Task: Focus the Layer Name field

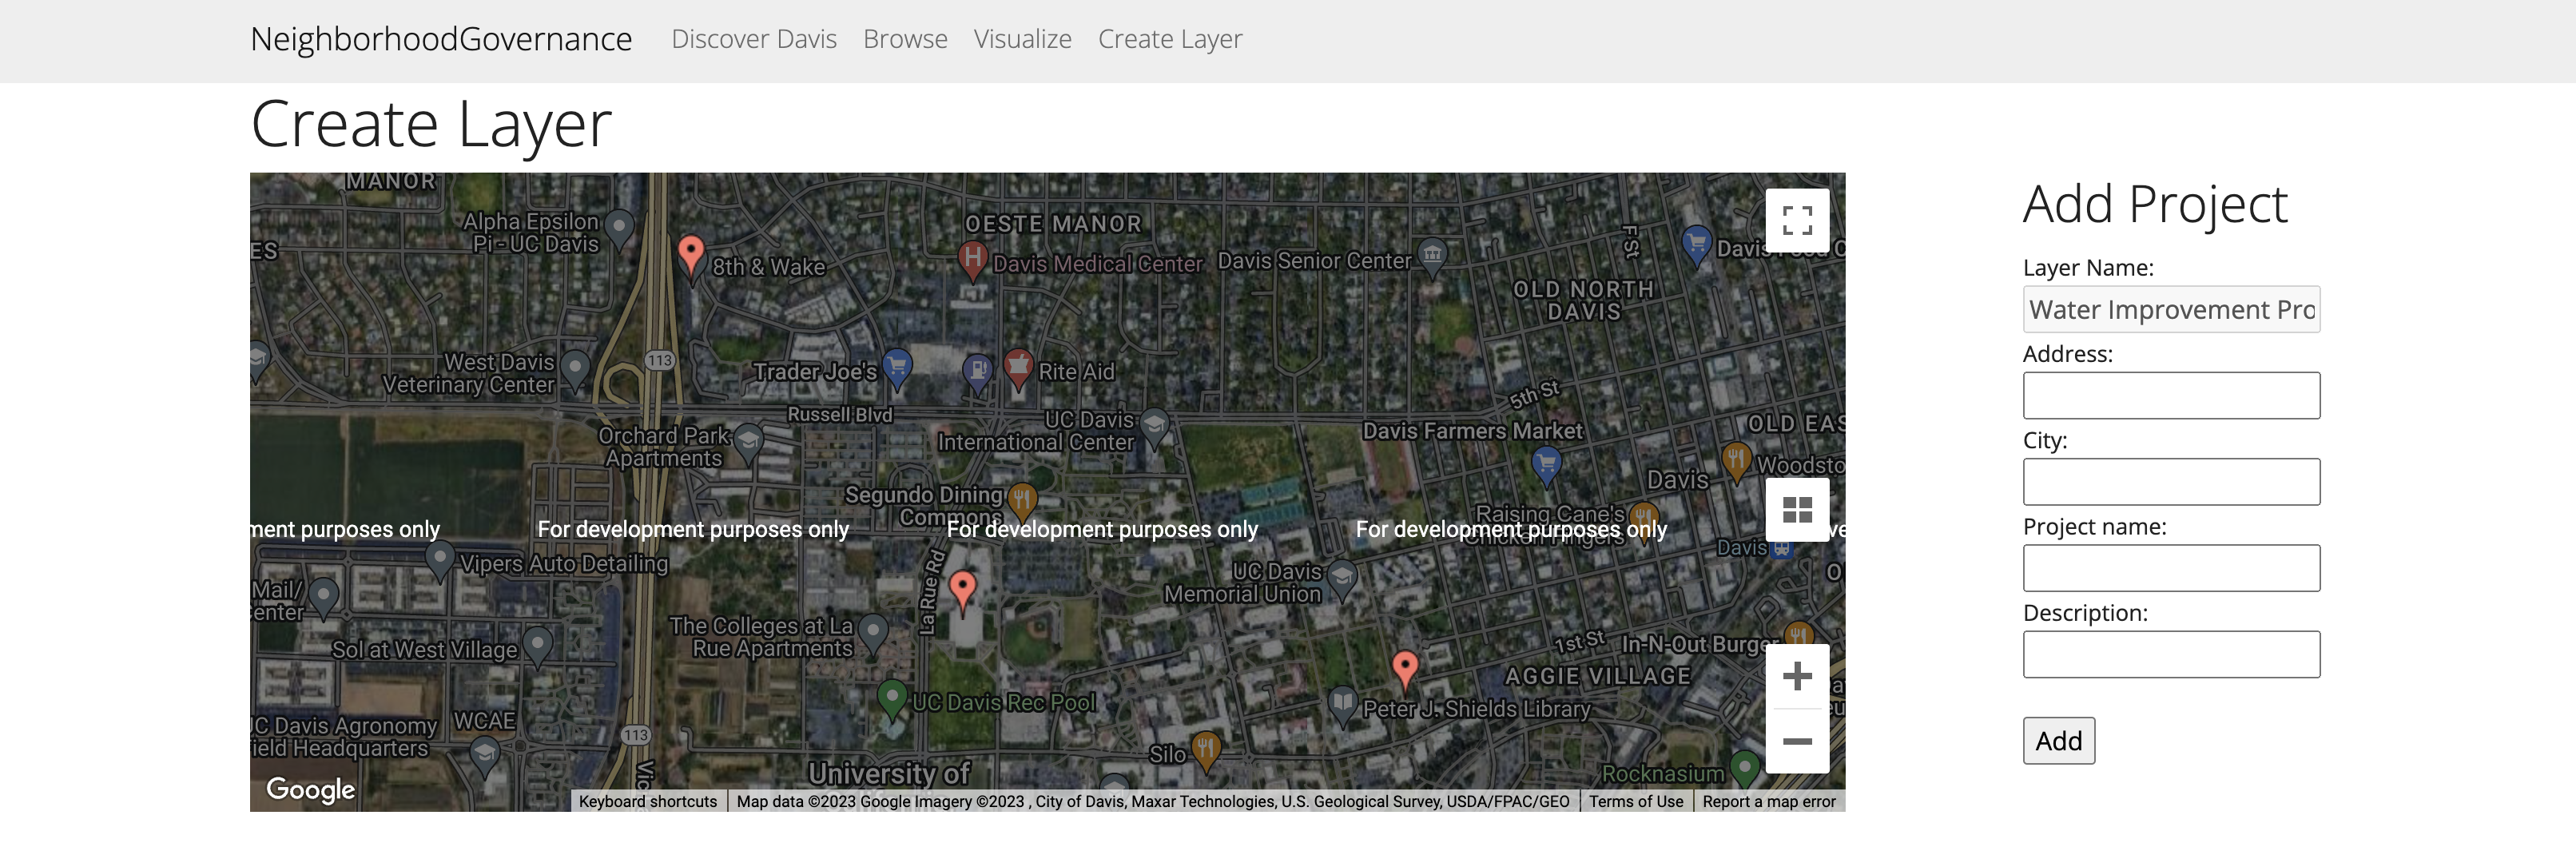Action: [x=2171, y=309]
